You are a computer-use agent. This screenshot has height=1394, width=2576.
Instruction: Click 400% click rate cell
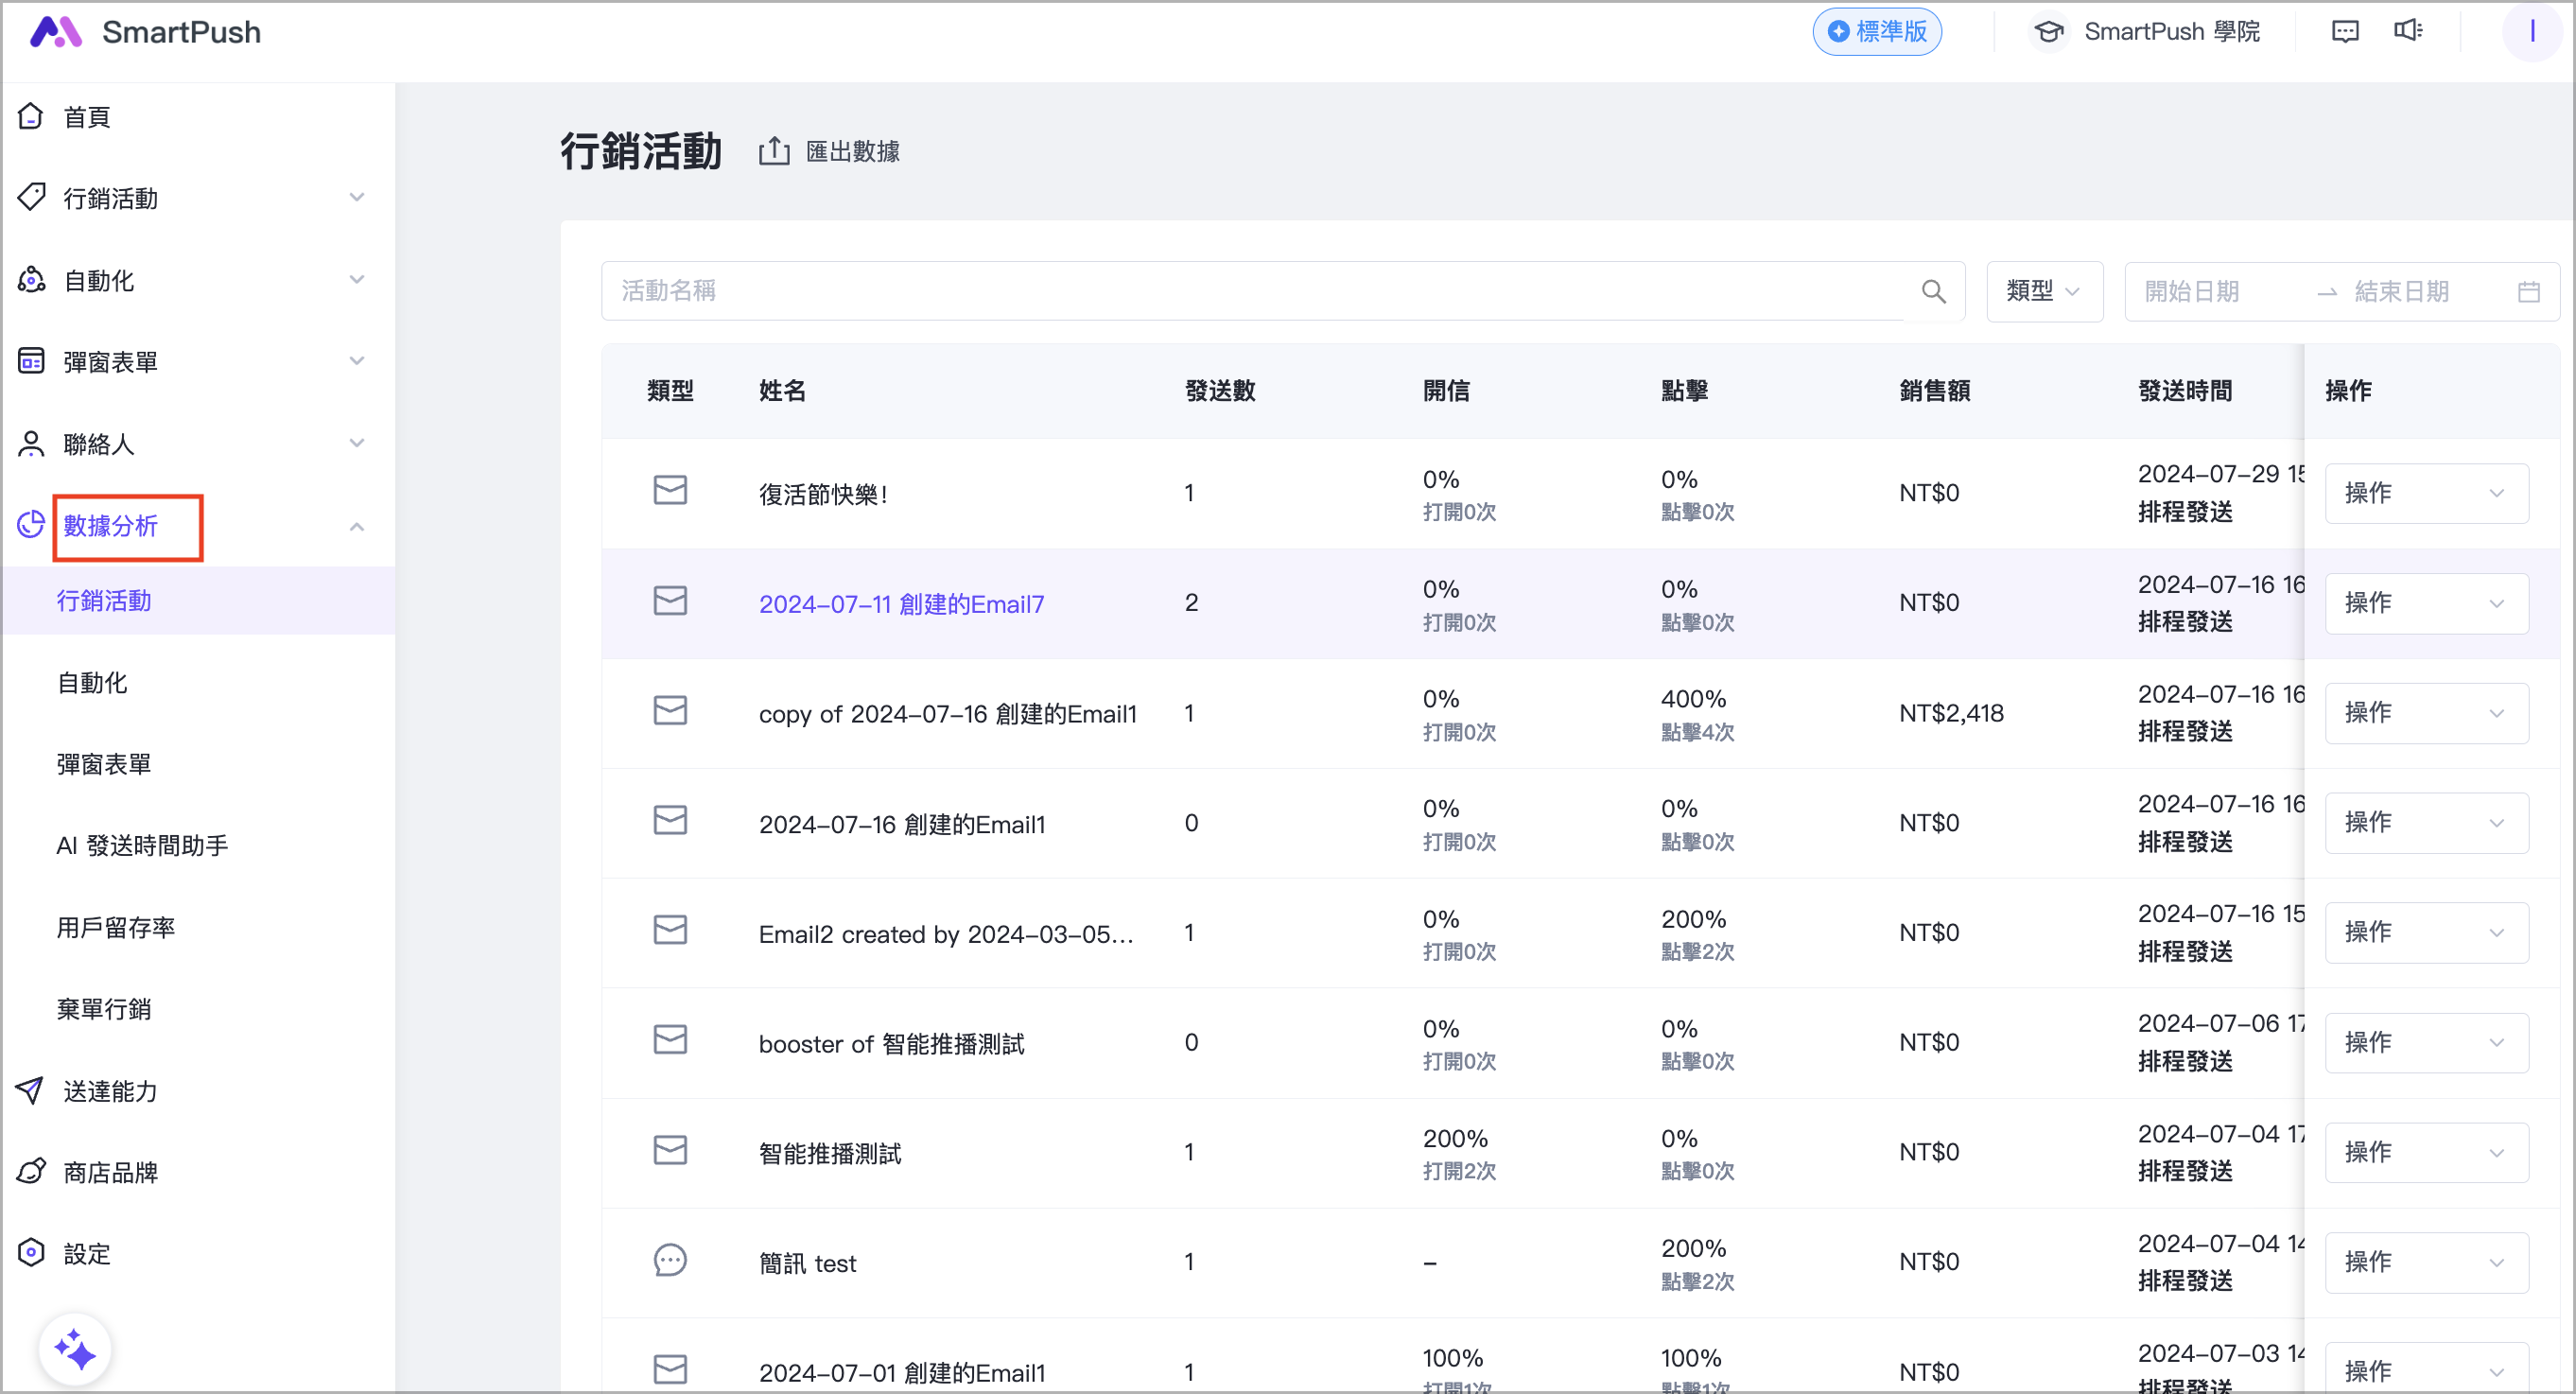[x=1693, y=699]
